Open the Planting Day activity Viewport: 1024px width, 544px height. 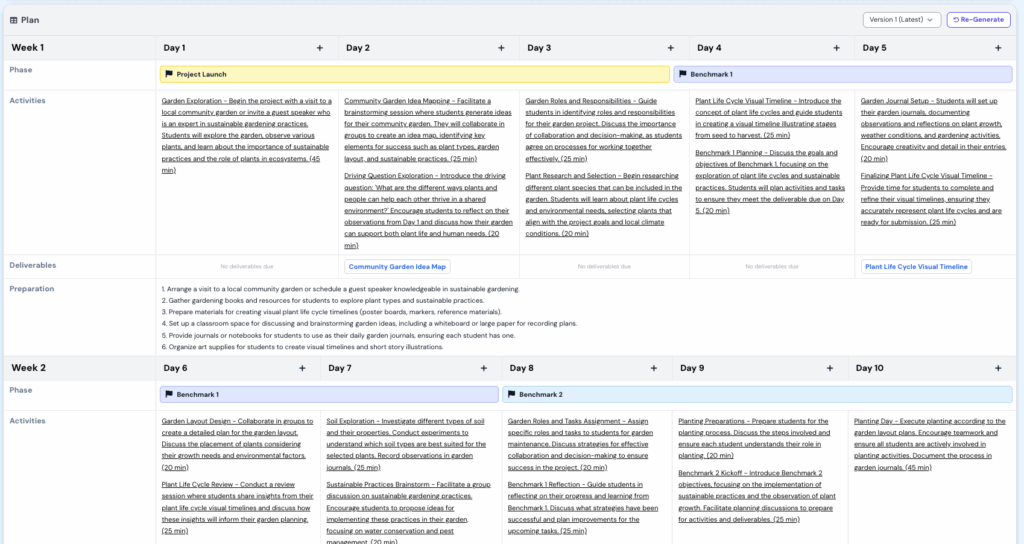929,444
